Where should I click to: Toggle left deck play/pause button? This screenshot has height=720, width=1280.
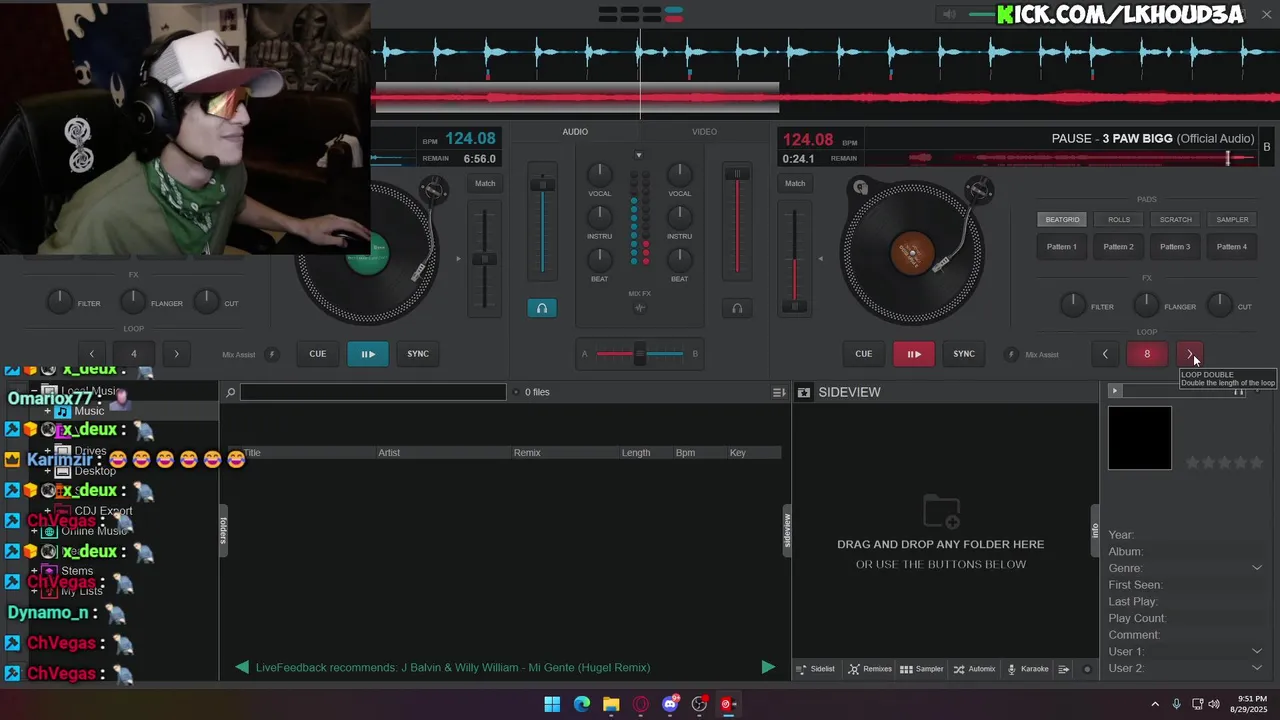click(368, 354)
